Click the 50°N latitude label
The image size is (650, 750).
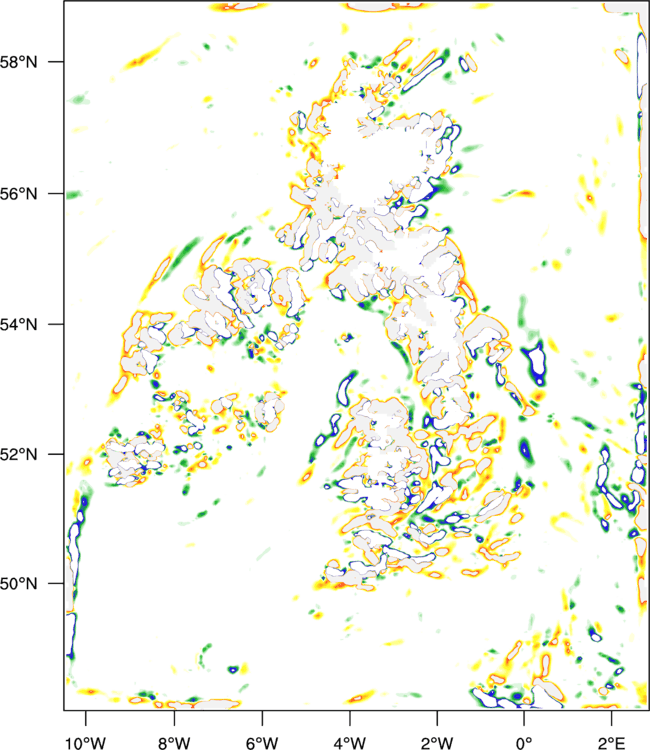click(x=19, y=584)
